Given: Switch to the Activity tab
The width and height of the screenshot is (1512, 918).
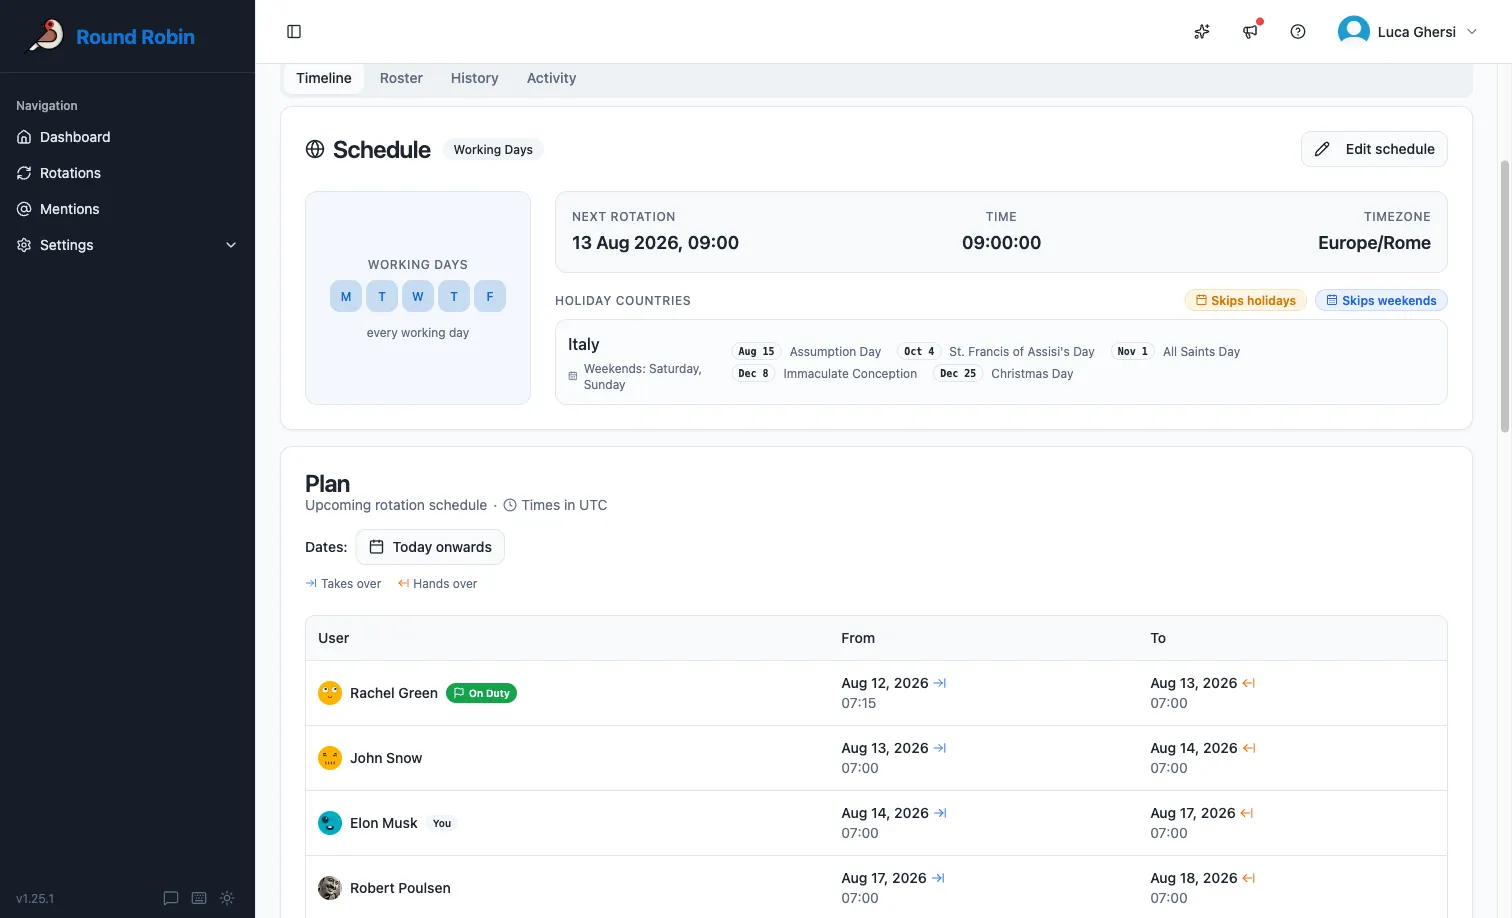Looking at the screenshot, I should click(551, 78).
